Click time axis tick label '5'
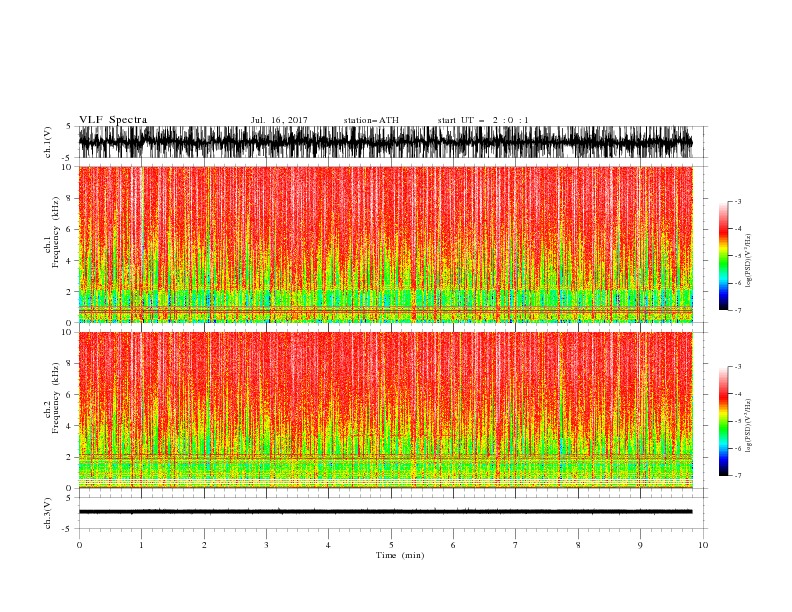This screenshot has width=792, height=612. (391, 545)
